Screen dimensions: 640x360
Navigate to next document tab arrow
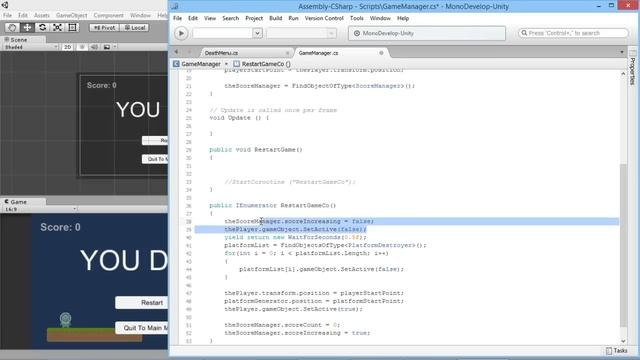point(189,52)
